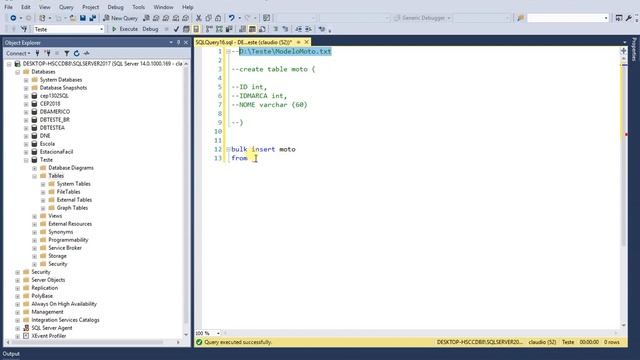This screenshot has width=640, height=360.
Task: Parse query with the checkmark icon
Action: click(x=176, y=29)
